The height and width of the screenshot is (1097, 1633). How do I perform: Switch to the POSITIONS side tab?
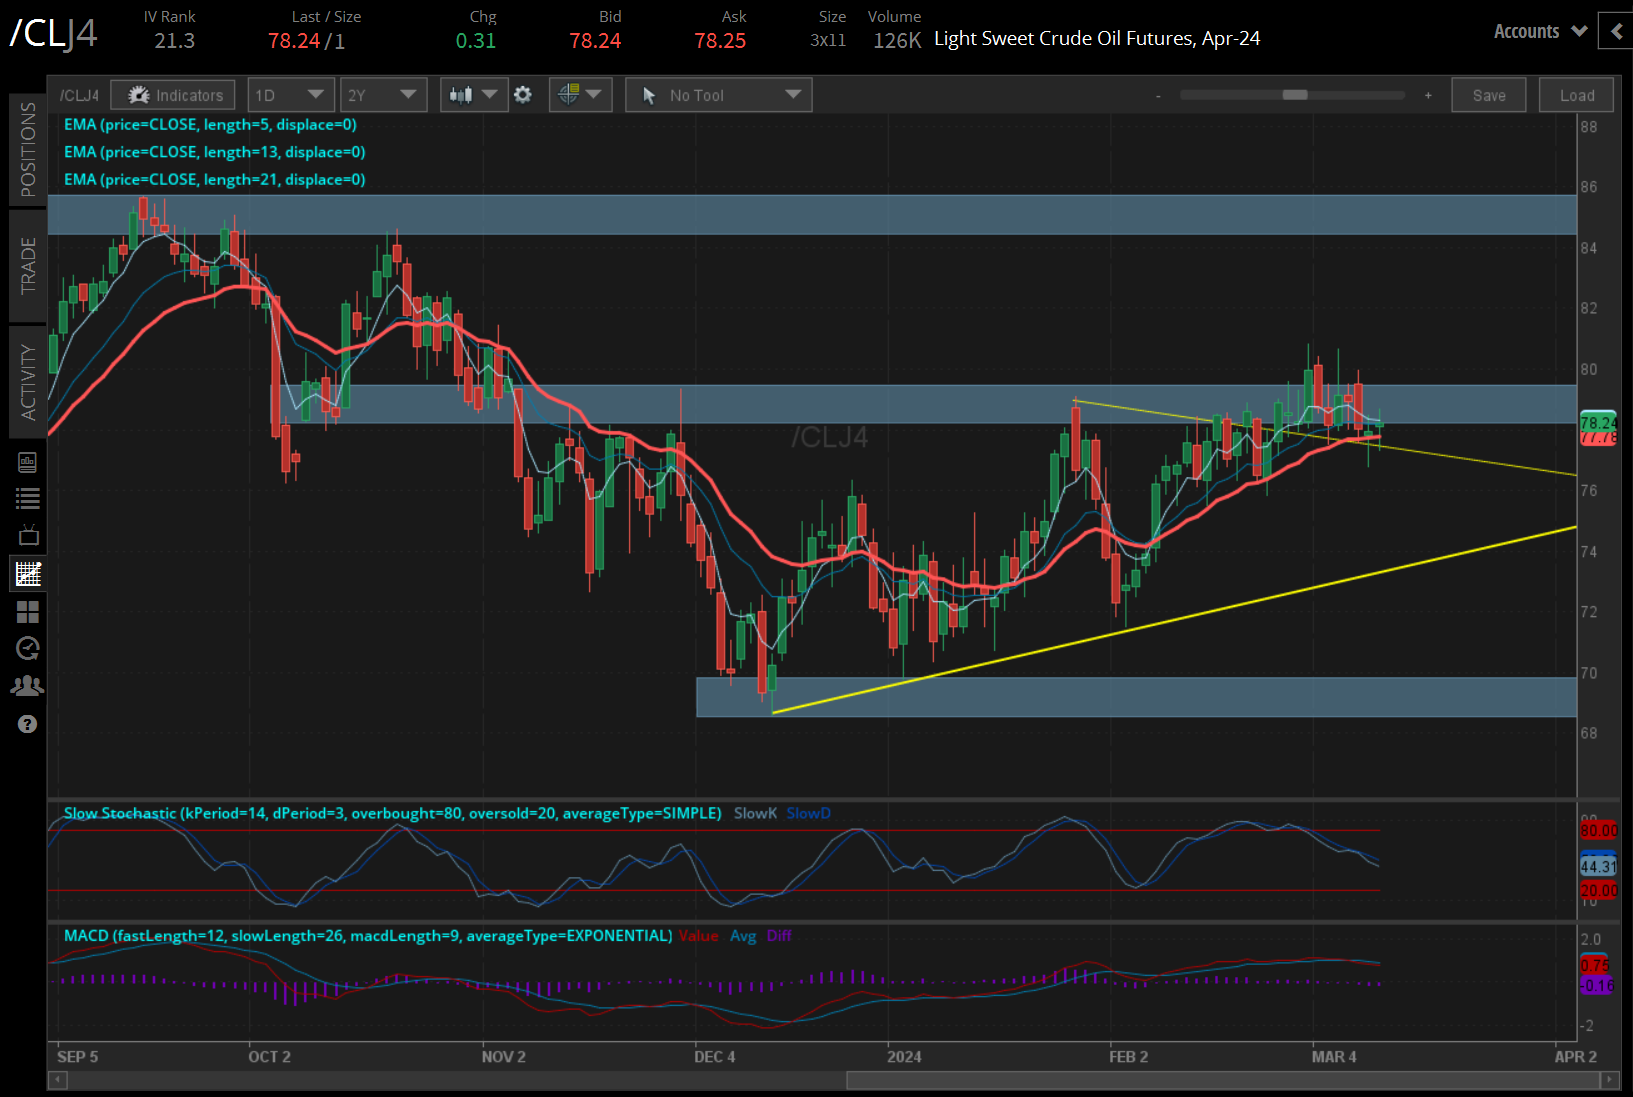point(27,149)
